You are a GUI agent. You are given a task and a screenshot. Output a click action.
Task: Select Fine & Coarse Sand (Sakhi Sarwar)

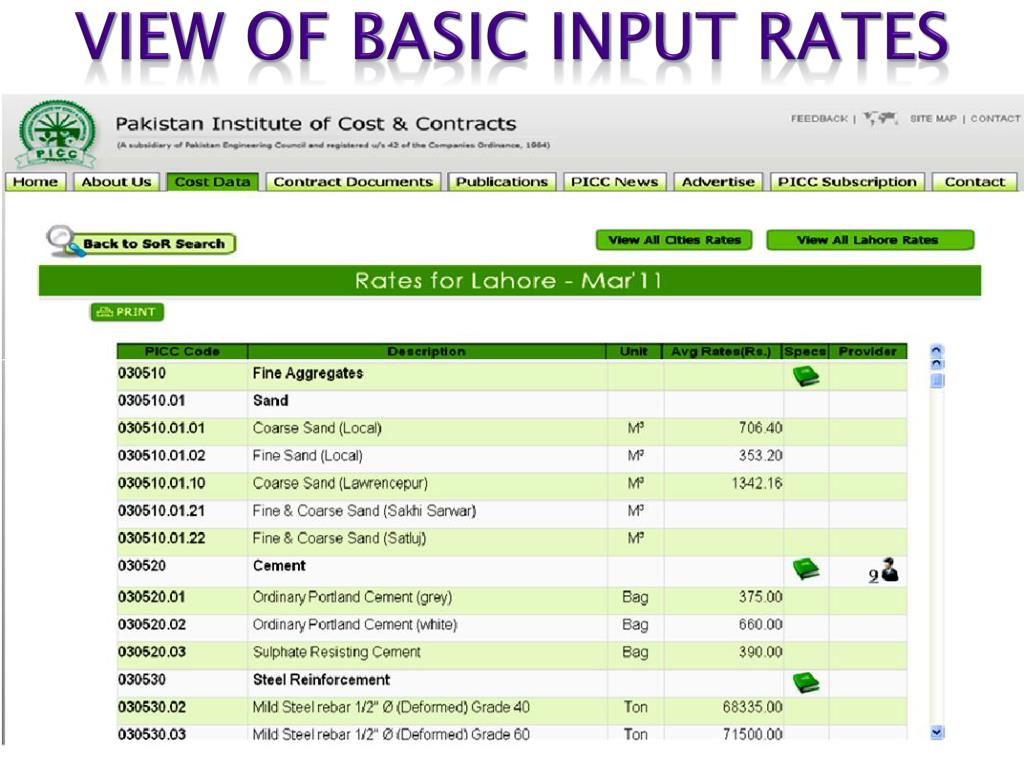(x=364, y=511)
